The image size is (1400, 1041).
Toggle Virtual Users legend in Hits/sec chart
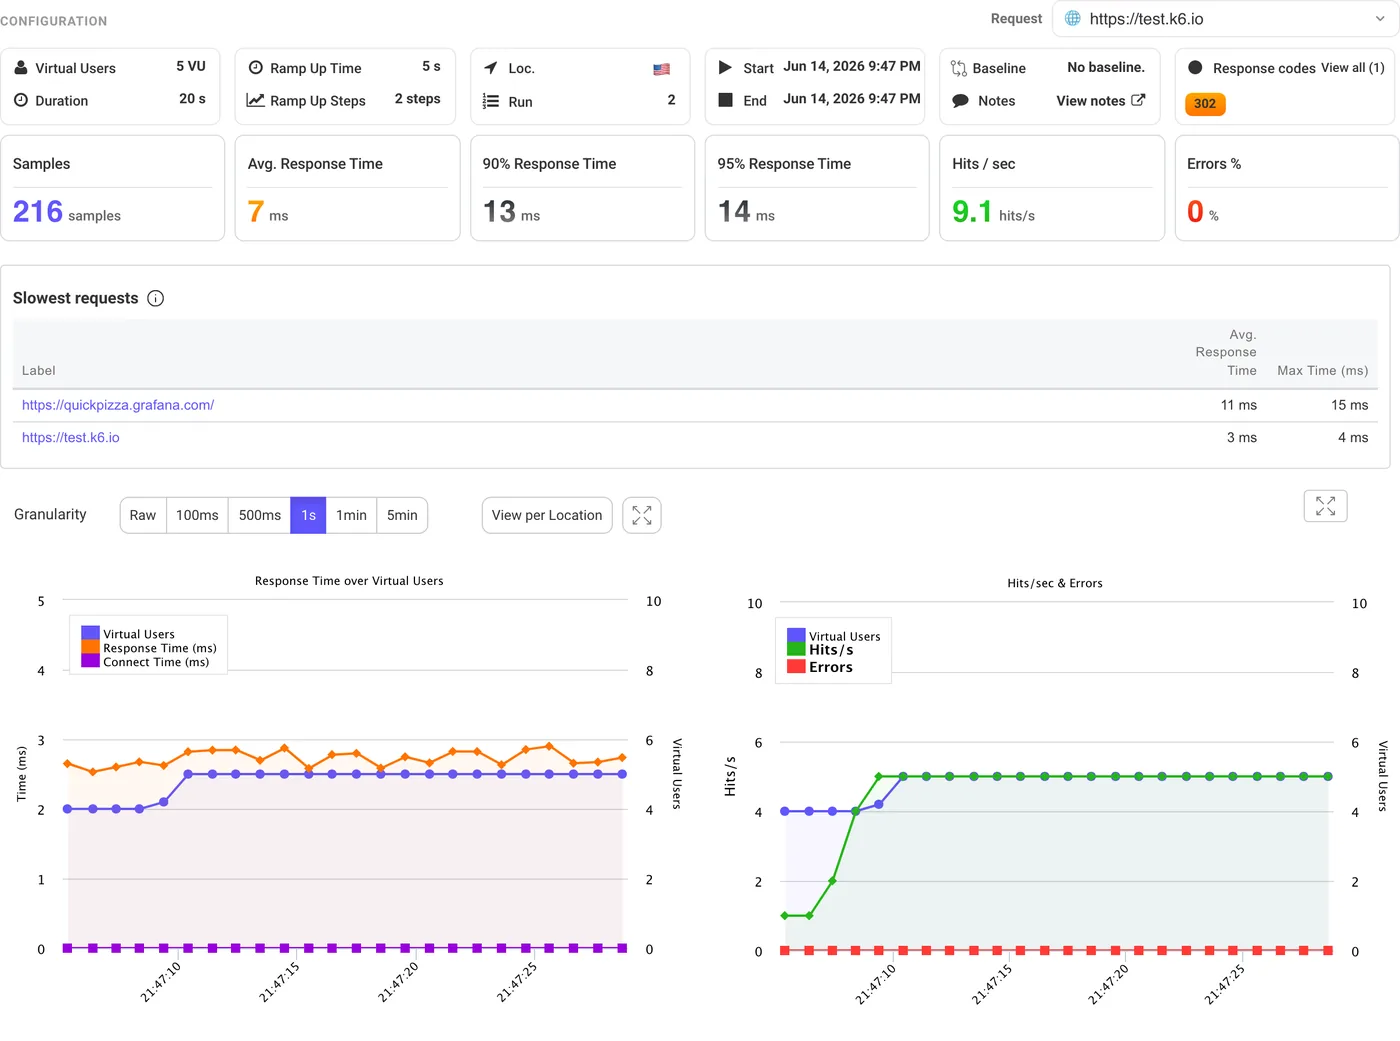click(834, 636)
